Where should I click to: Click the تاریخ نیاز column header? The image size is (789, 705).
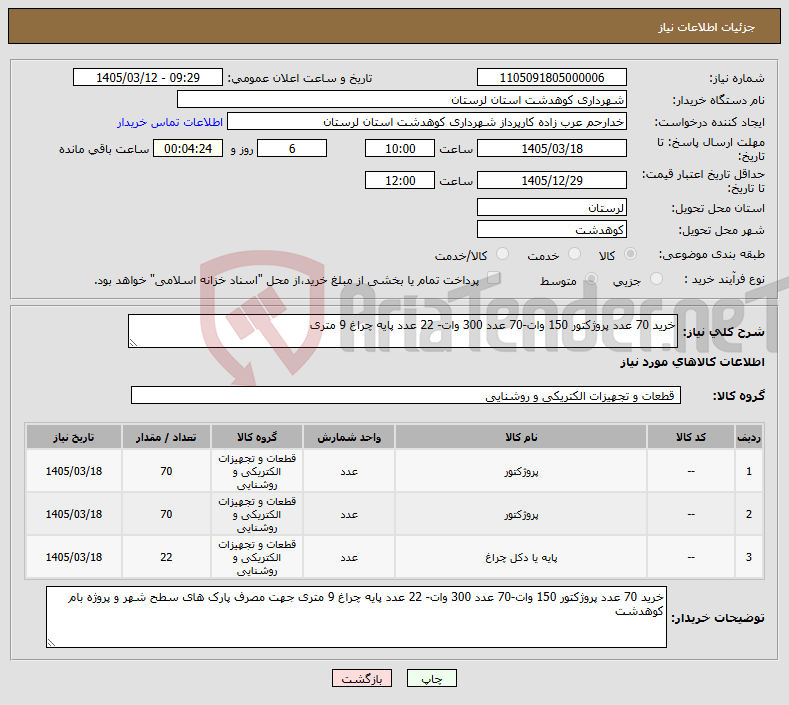(73, 437)
